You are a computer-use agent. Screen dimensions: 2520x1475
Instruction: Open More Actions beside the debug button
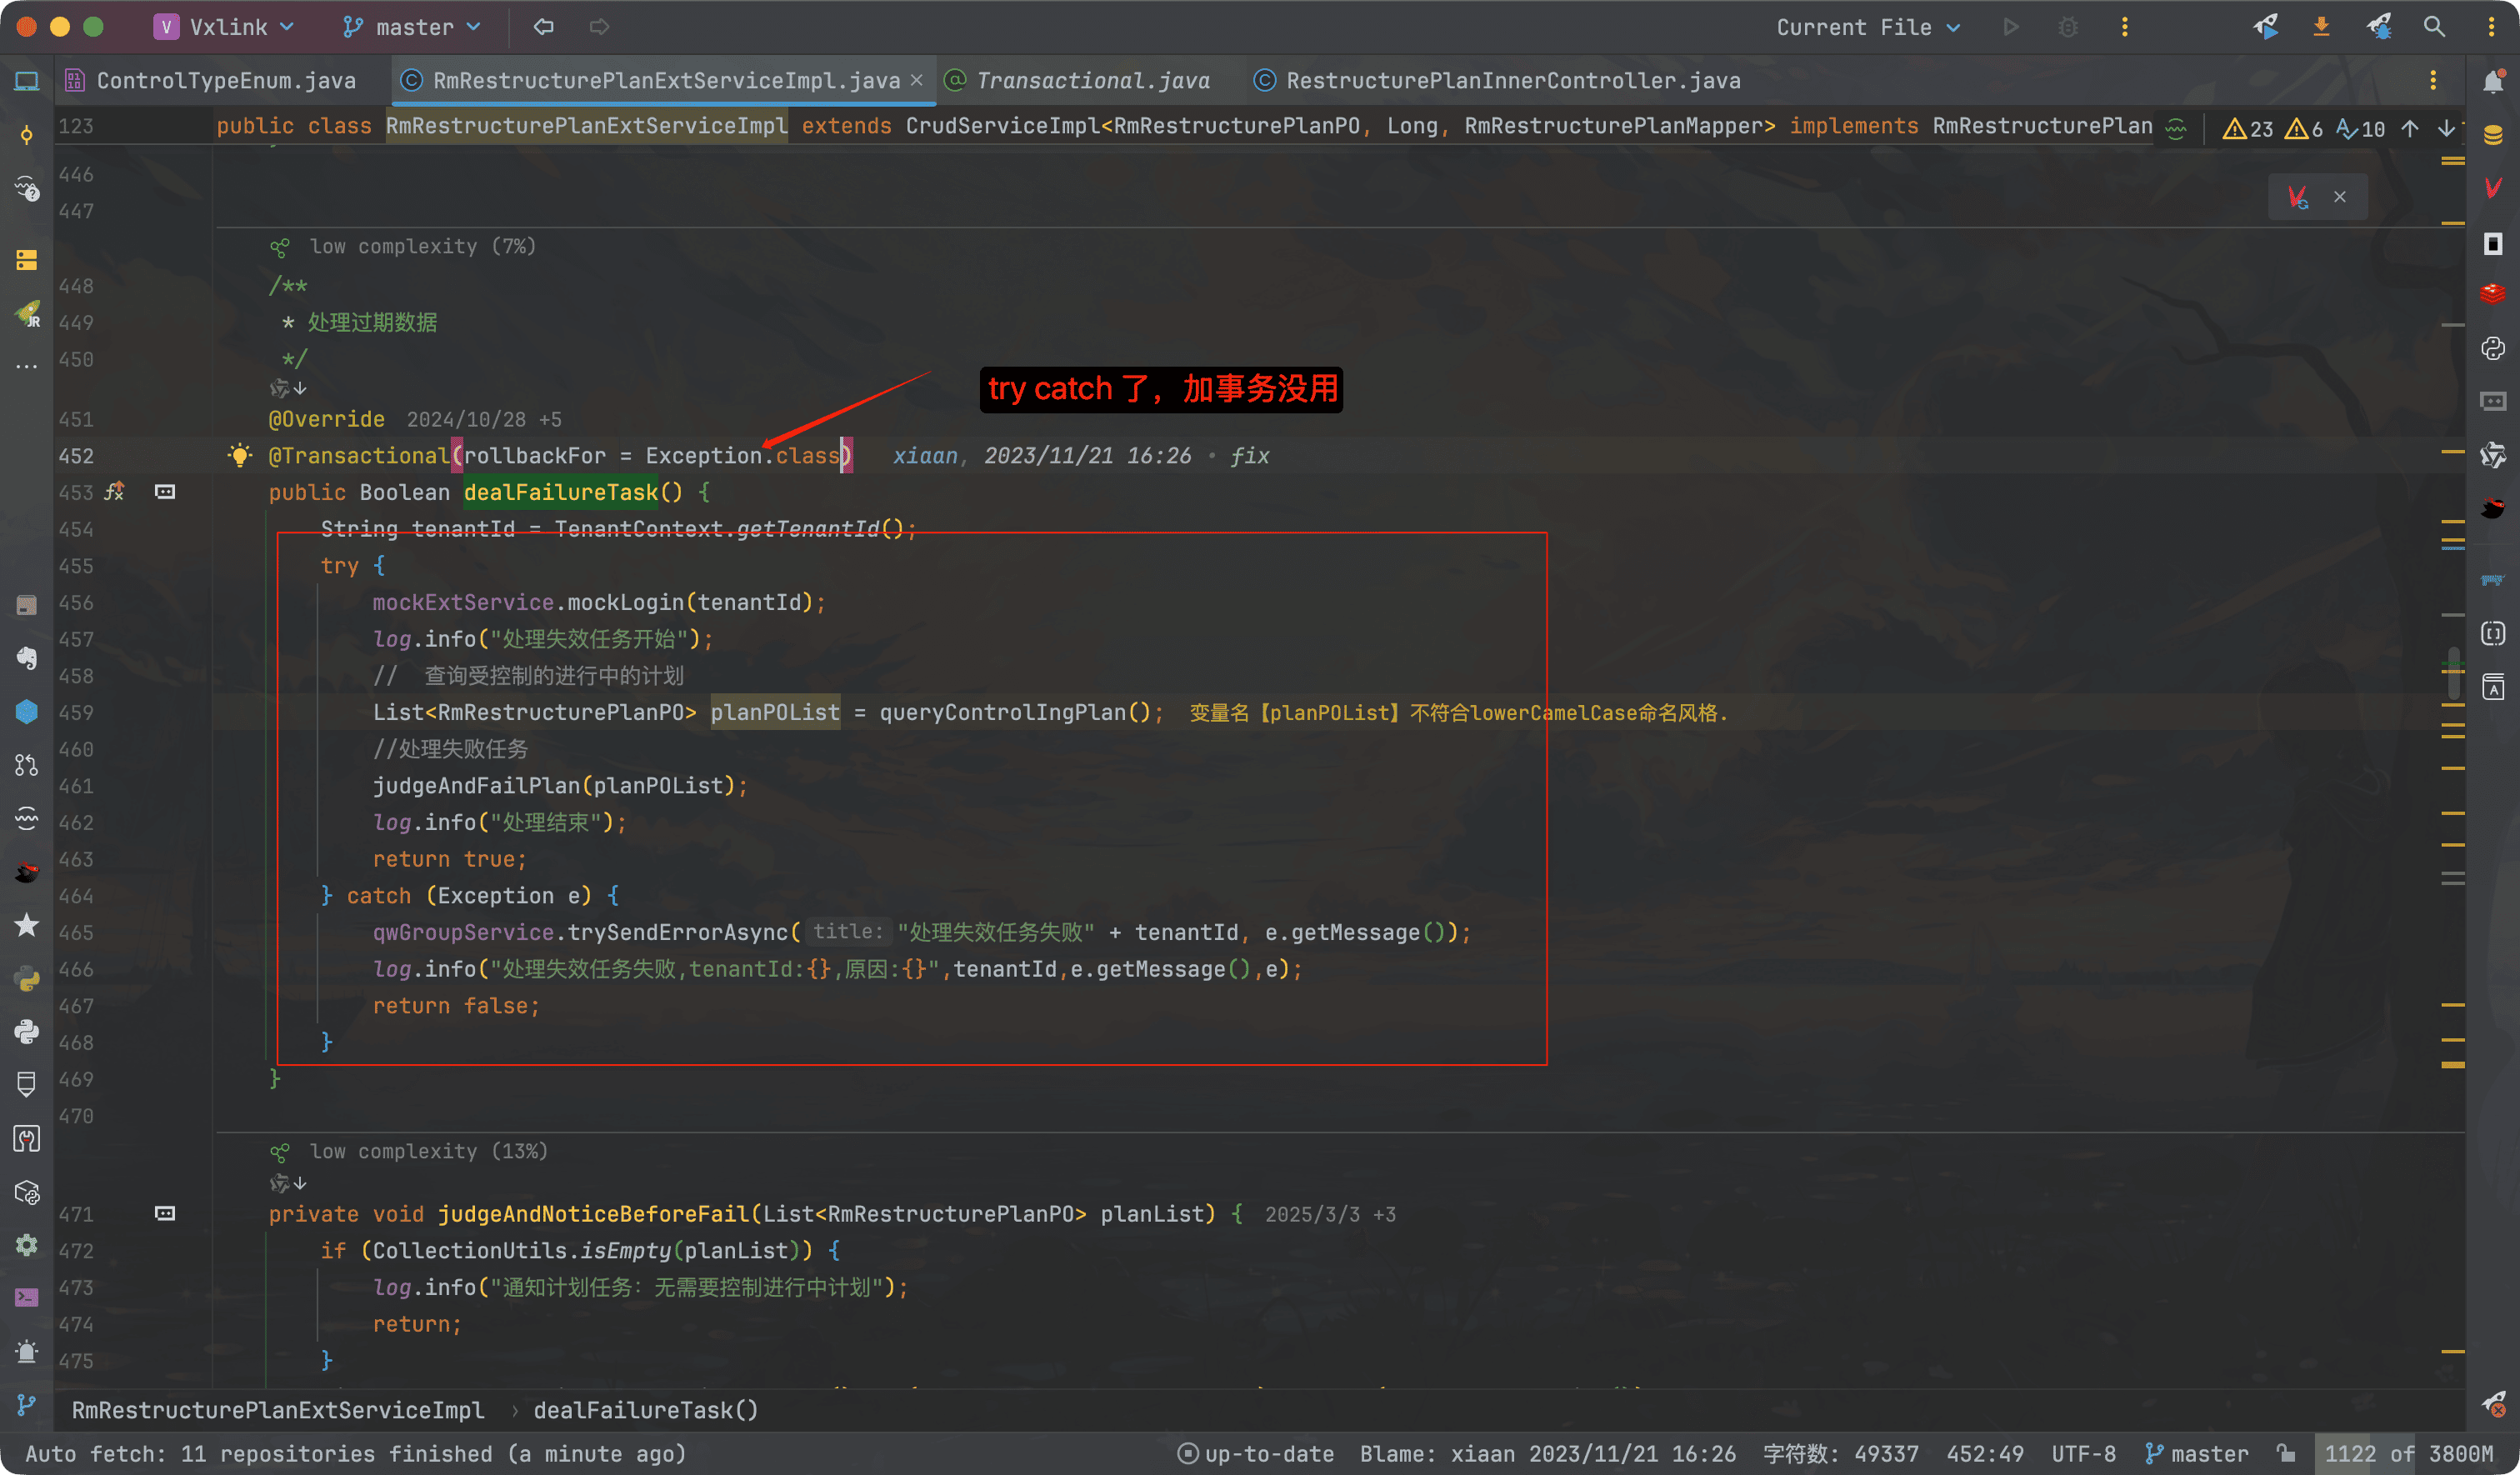(2125, 27)
